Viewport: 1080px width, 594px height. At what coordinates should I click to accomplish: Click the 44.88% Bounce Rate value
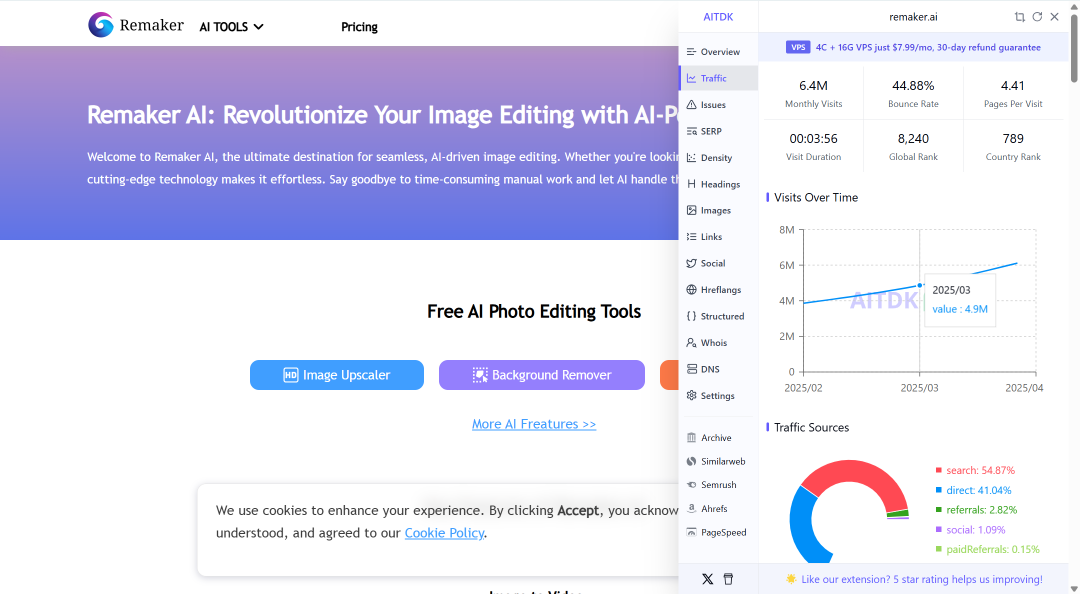pos(913,86)
